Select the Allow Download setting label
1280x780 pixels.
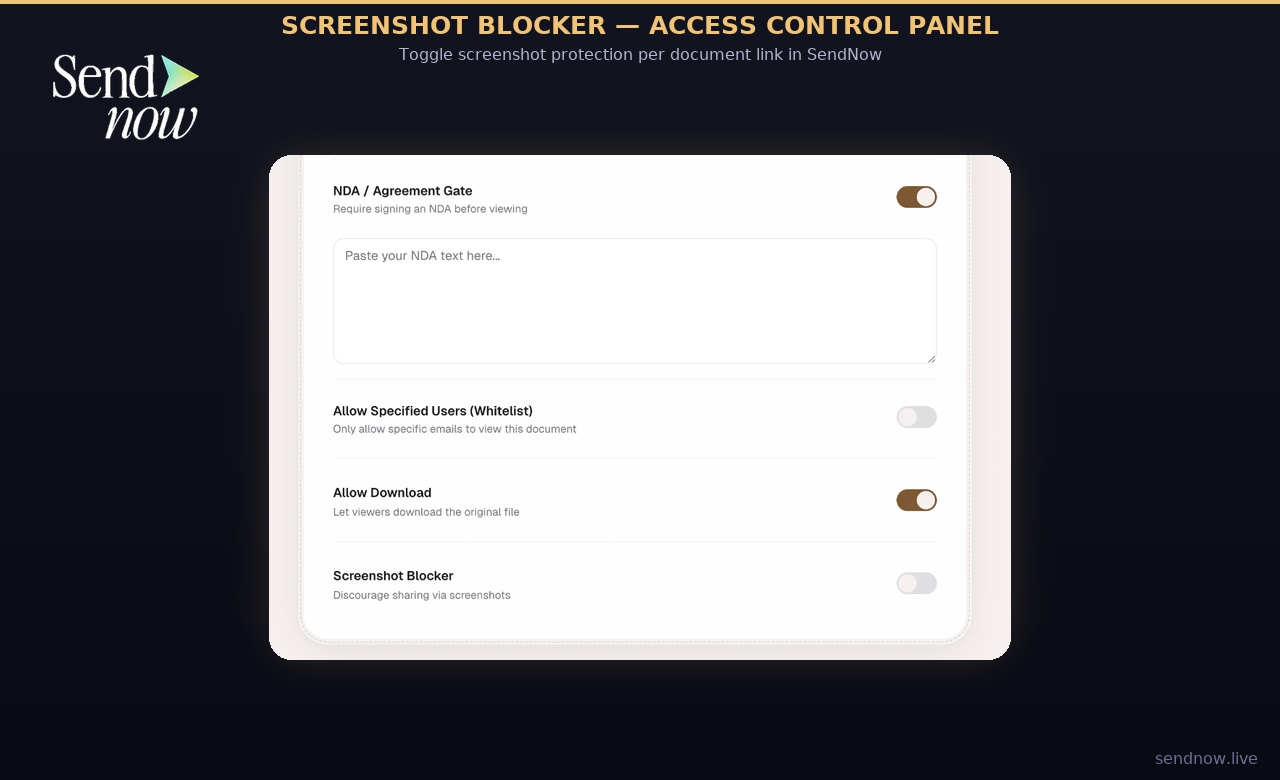tap(382, 493)
